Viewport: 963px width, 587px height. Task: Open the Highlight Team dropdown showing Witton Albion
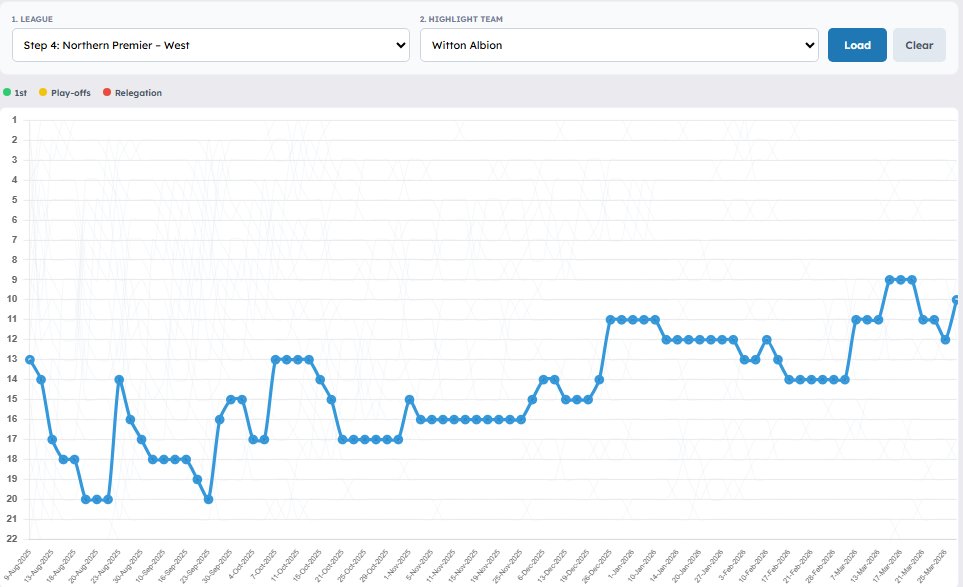coord(619,45)
